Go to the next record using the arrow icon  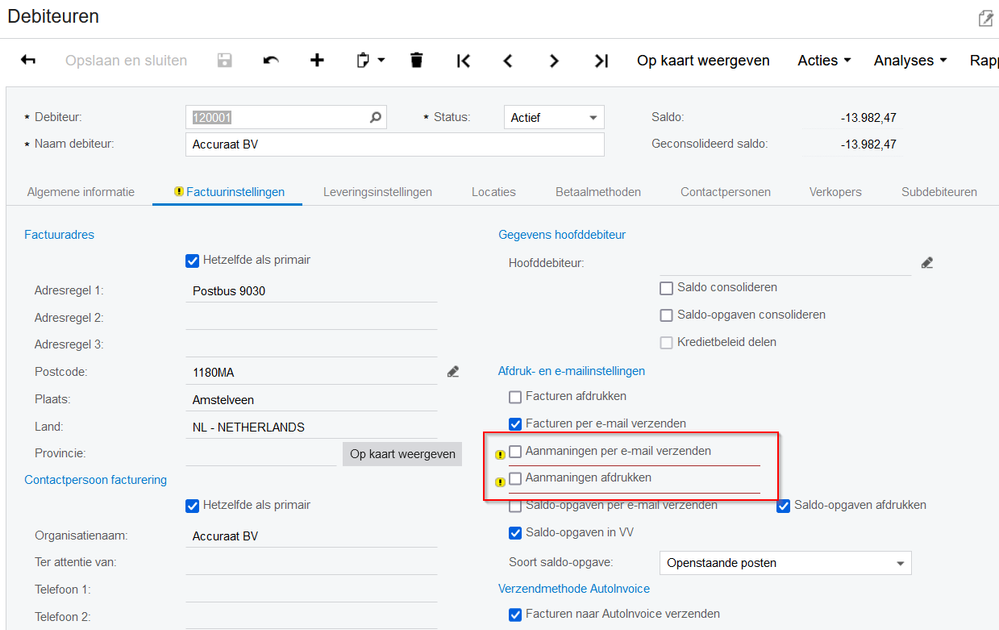click(x=554, y=60)
